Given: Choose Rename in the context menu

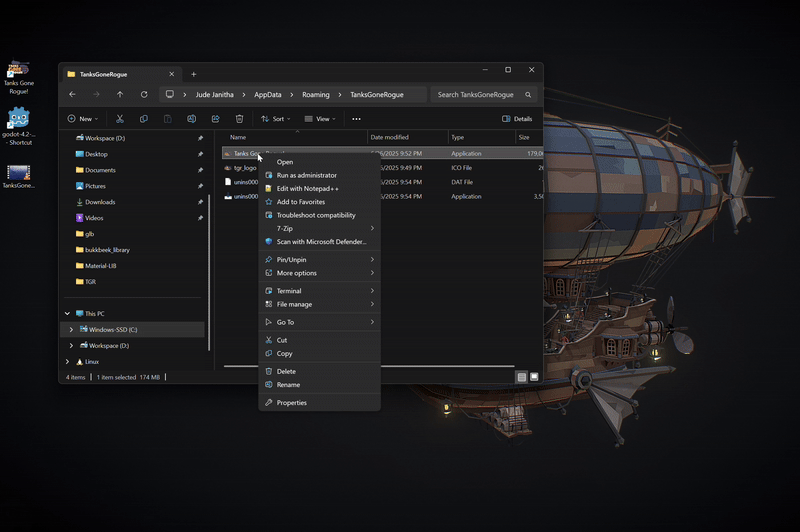Looking at the screenshot, I should click(319, 385).
